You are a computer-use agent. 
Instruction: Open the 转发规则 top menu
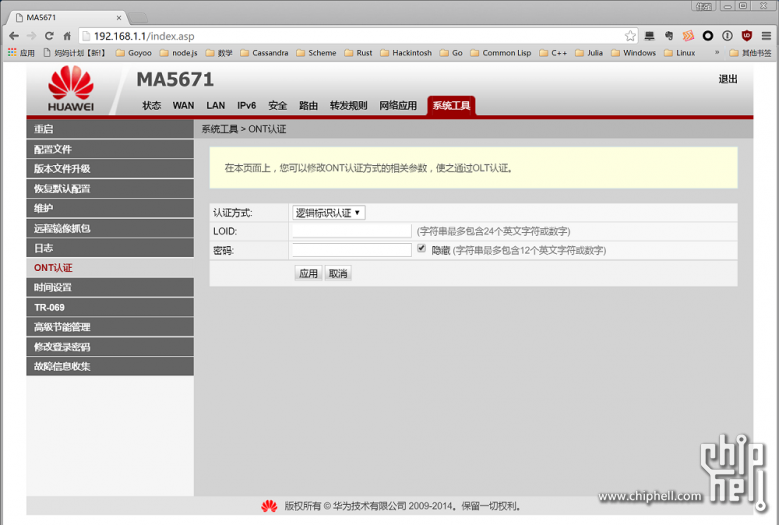coord(348,105)
